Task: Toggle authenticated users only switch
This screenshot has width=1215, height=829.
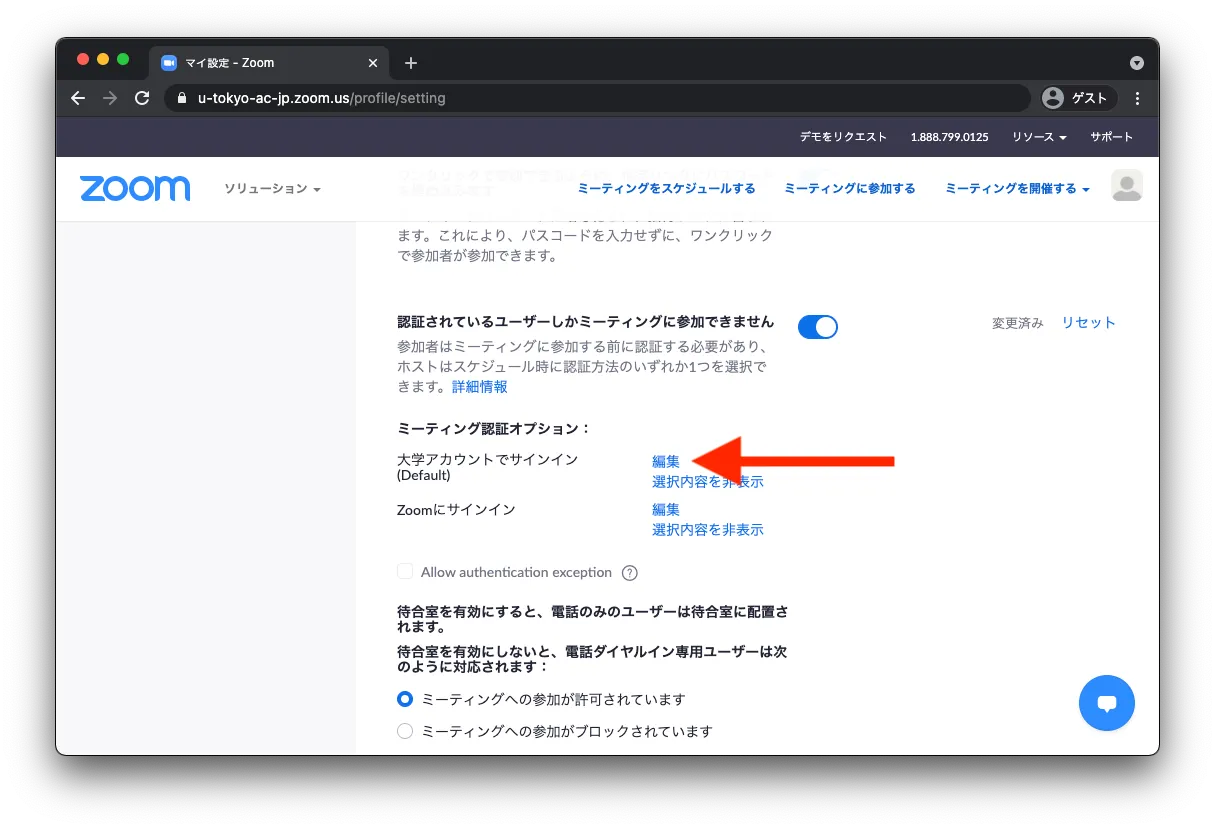Action: 817,327
